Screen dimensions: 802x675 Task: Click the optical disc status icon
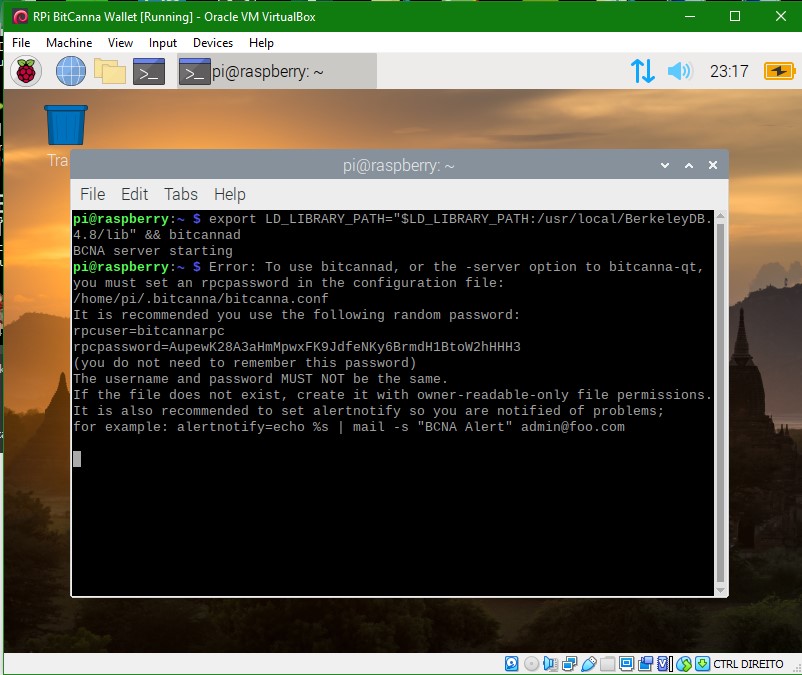531,664
